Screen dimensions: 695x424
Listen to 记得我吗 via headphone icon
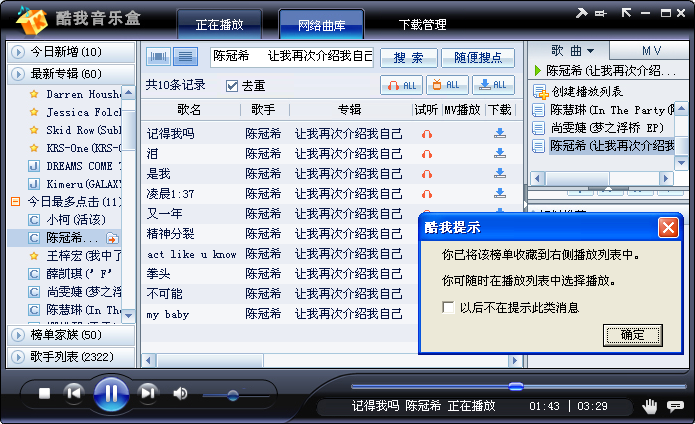click(x=427, y=134)
